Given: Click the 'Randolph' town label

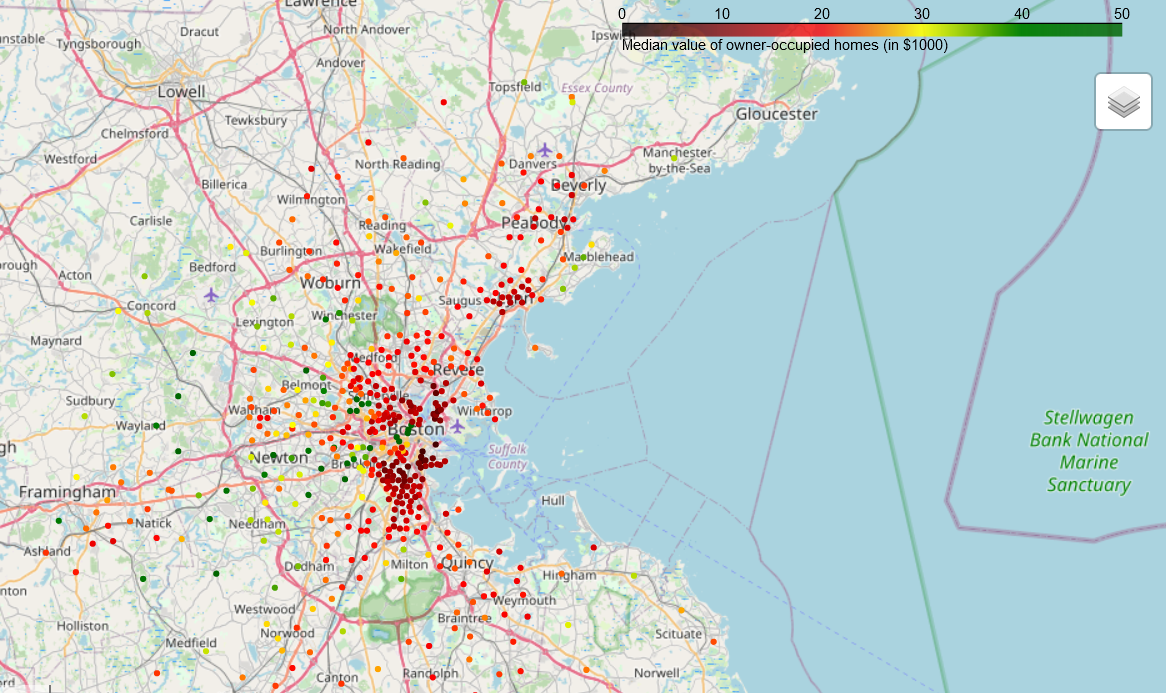Looking at the screenshot, I should [431, 674].
